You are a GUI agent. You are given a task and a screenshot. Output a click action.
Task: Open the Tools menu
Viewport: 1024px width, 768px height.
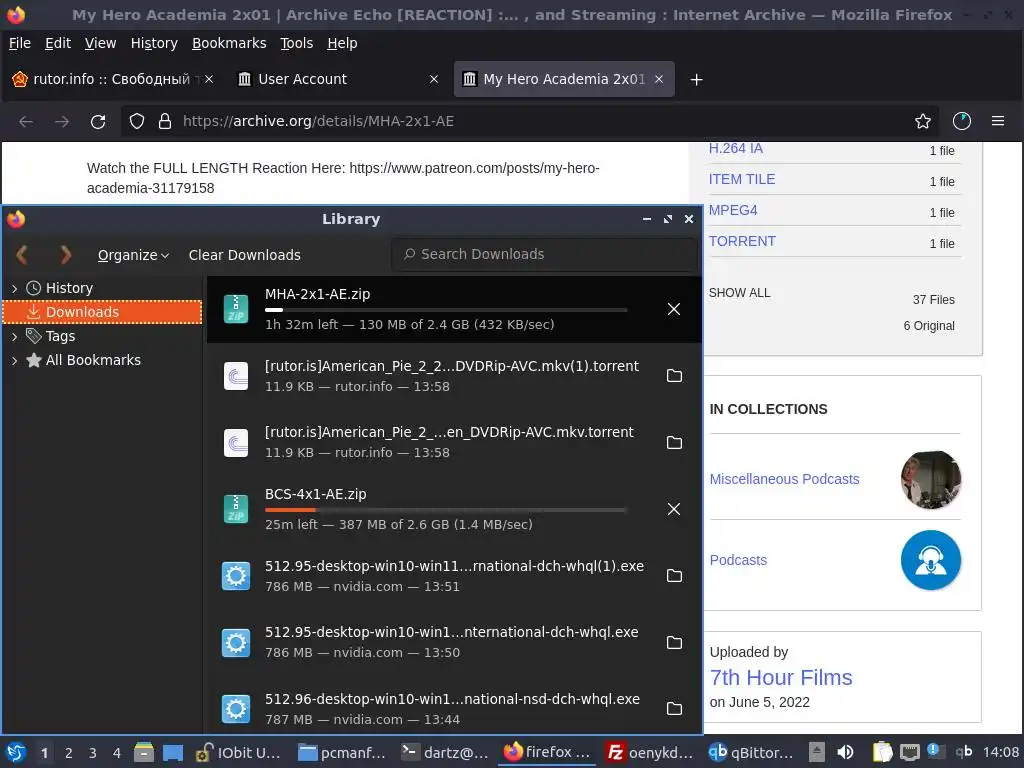[296, 43]
